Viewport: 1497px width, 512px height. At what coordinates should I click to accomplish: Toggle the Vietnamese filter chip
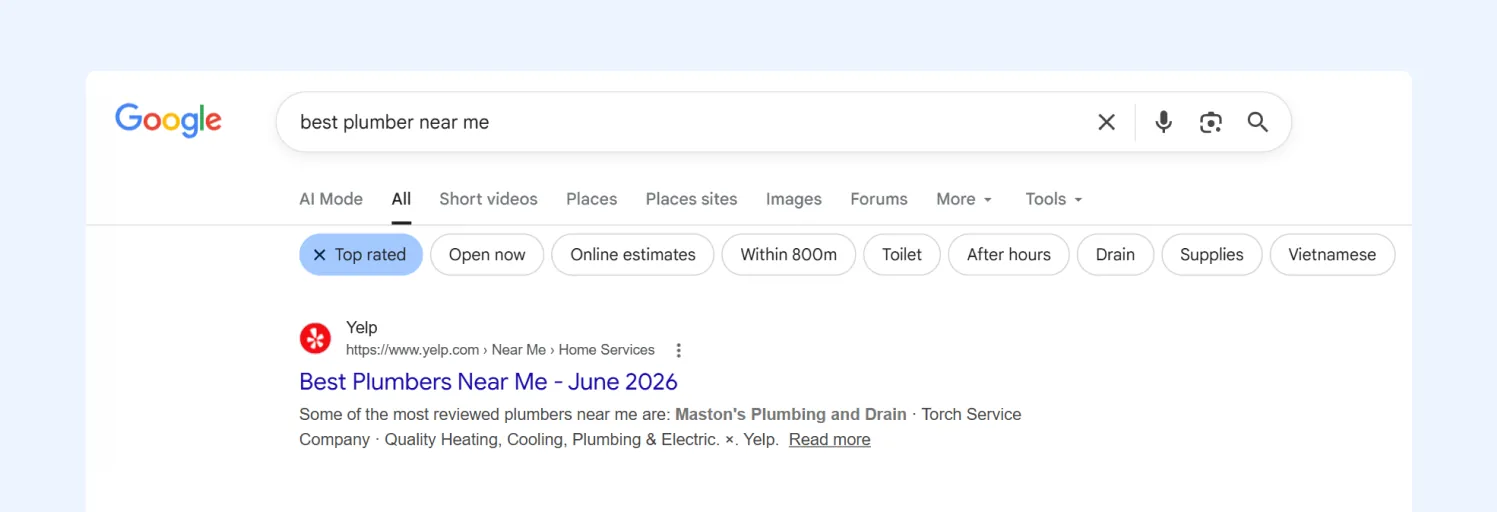click(x=1332, y=255)
